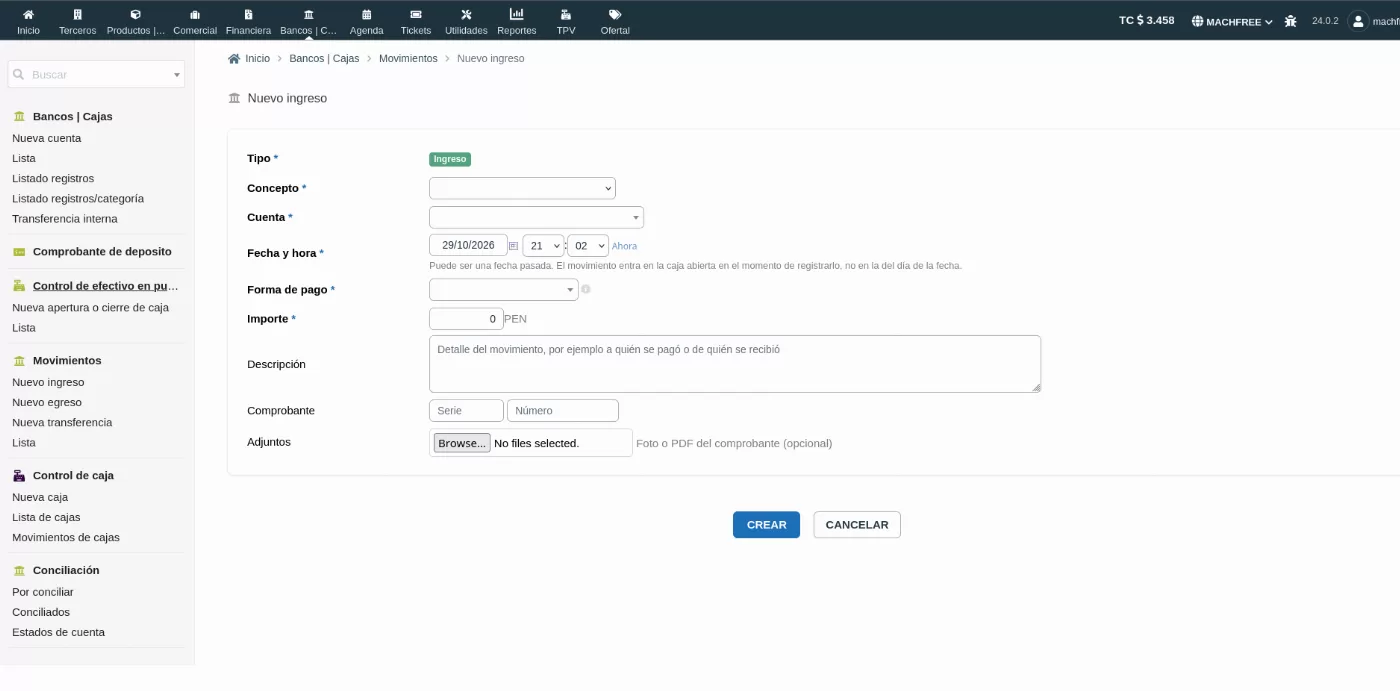This screenshot has height=691, width=1400.
Task: Click the Control de efectivo section icon
Action: coord(19,286)
